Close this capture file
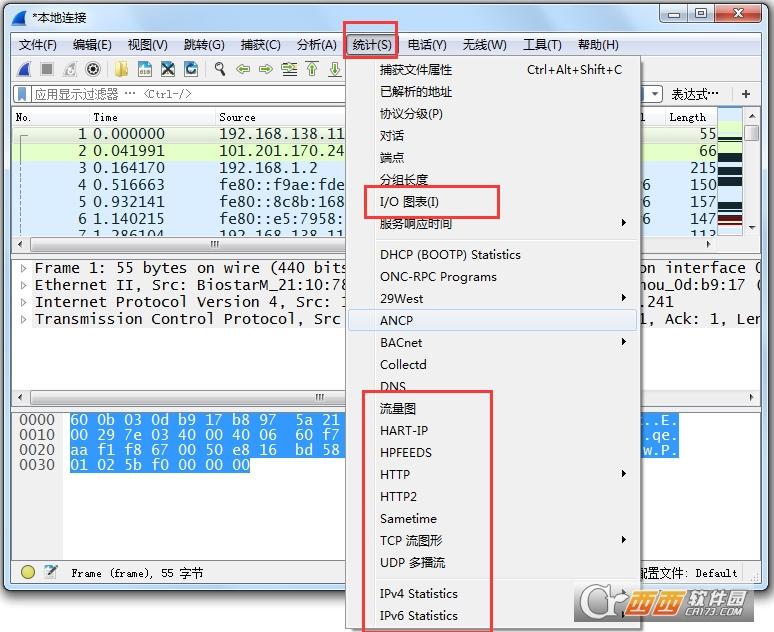 [x=168, y=69]
